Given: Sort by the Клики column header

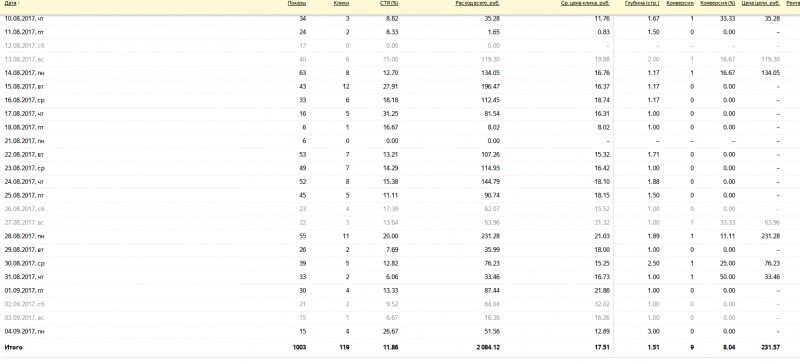Looking at the screenshot, I should [342, 3].
